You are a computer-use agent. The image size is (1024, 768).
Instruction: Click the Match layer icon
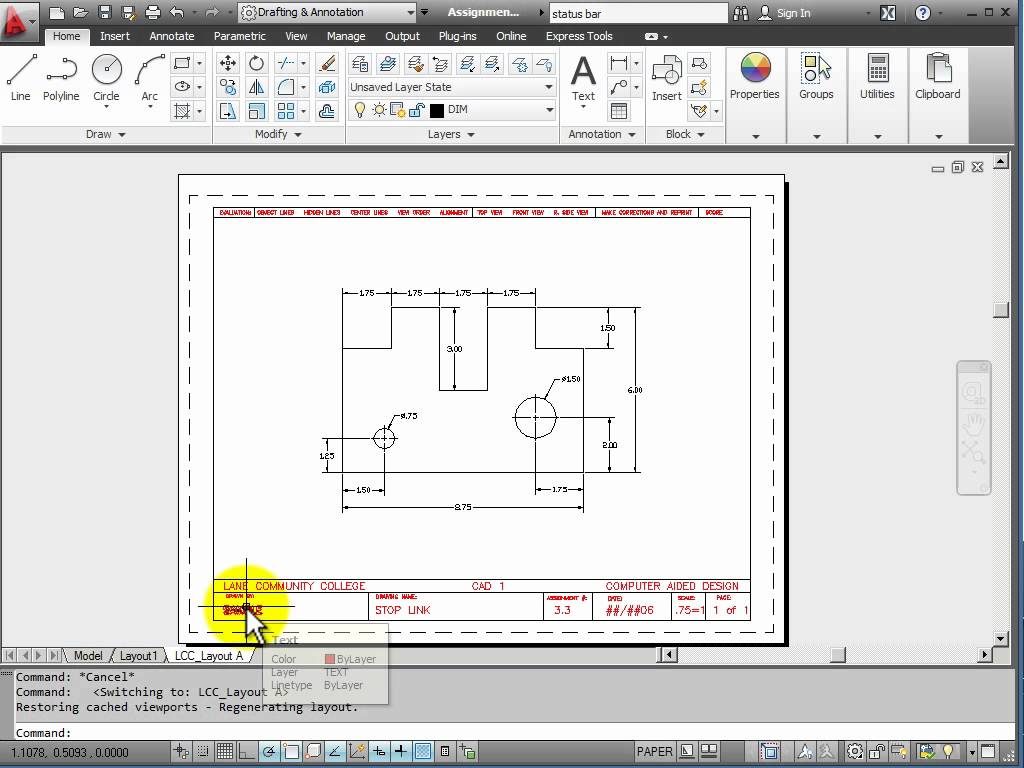pyautogui.click(x=414, y=63)
